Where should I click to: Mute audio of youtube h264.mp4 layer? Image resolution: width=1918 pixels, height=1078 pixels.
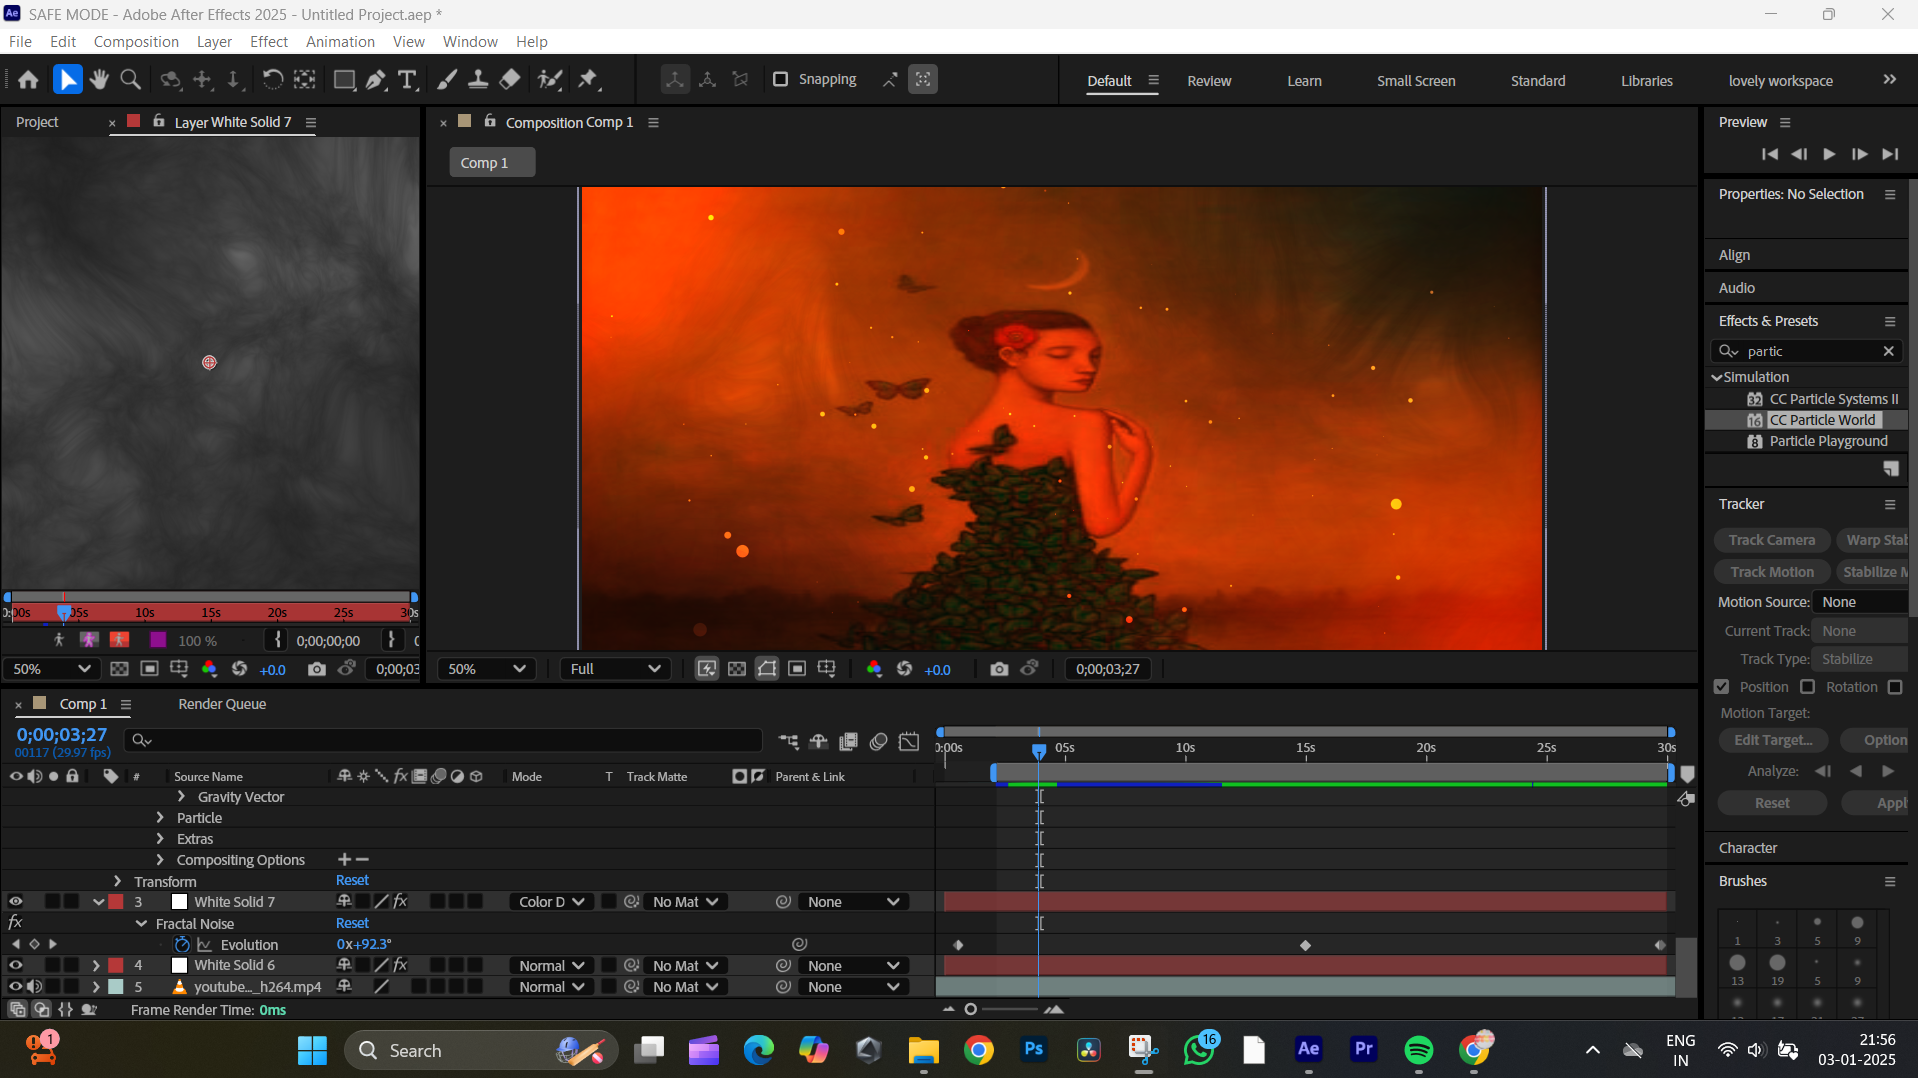35,986
